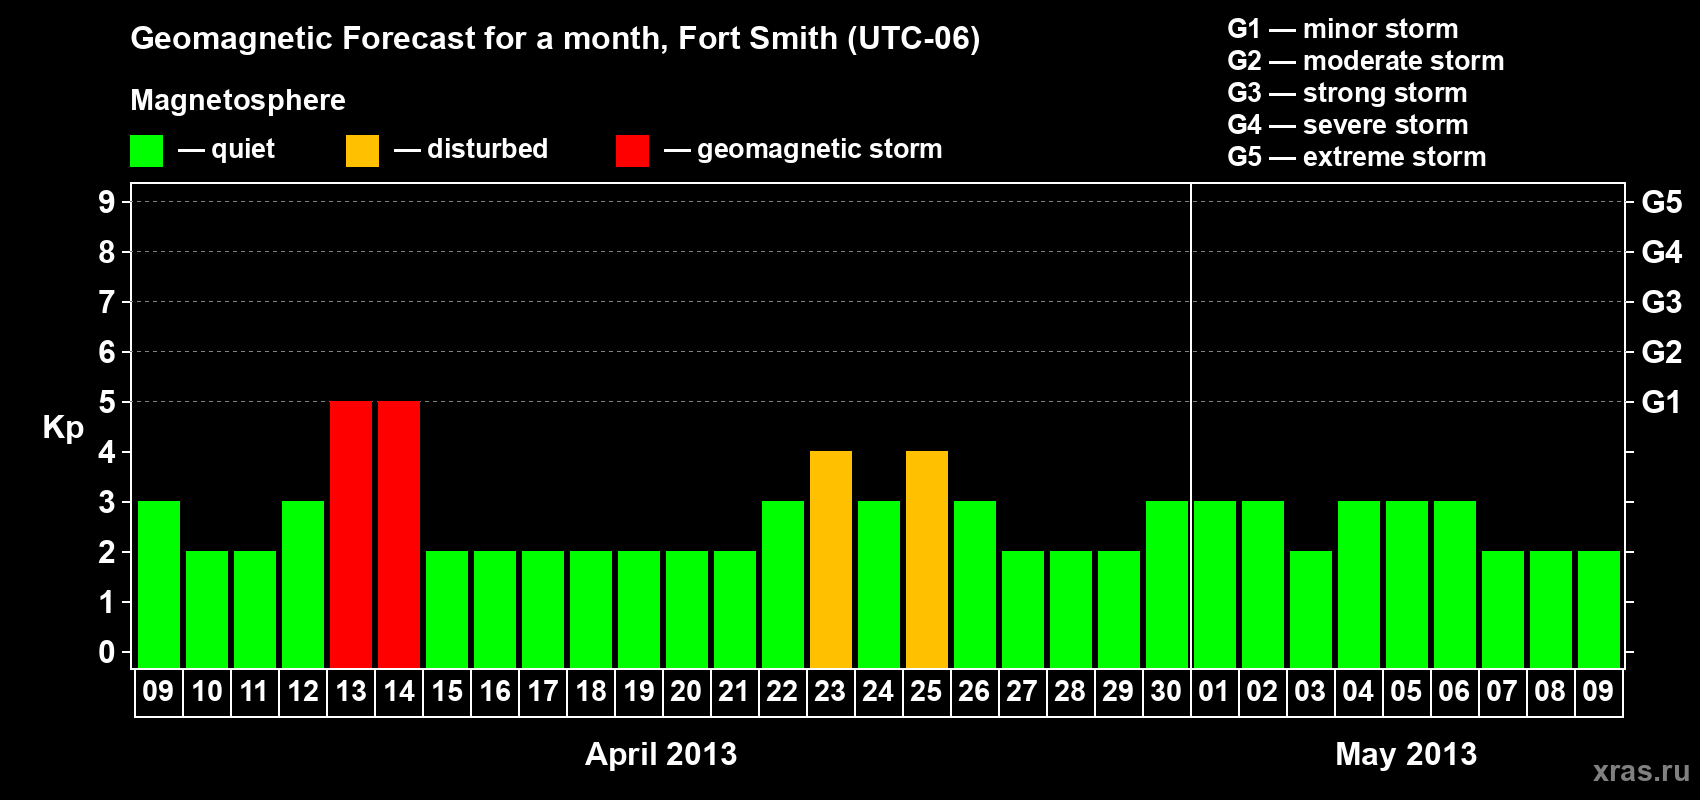Click the April 2013 month label
The width and height of the screenshot is (1700, 800).
pyautogui.click(x=661, y=754)
